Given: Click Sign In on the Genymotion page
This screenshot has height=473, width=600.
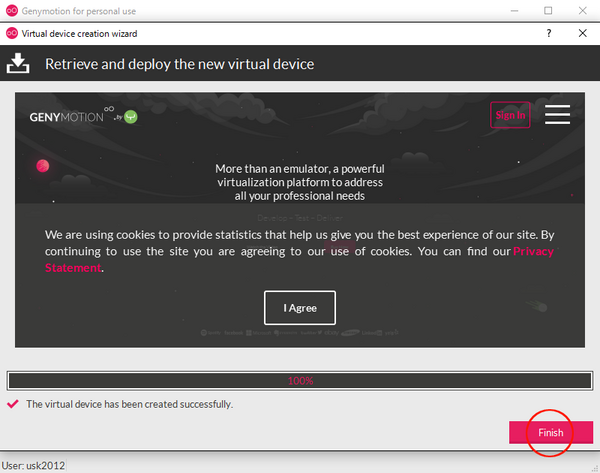Looking at the screenshot, I should click(x=510, y=115).
